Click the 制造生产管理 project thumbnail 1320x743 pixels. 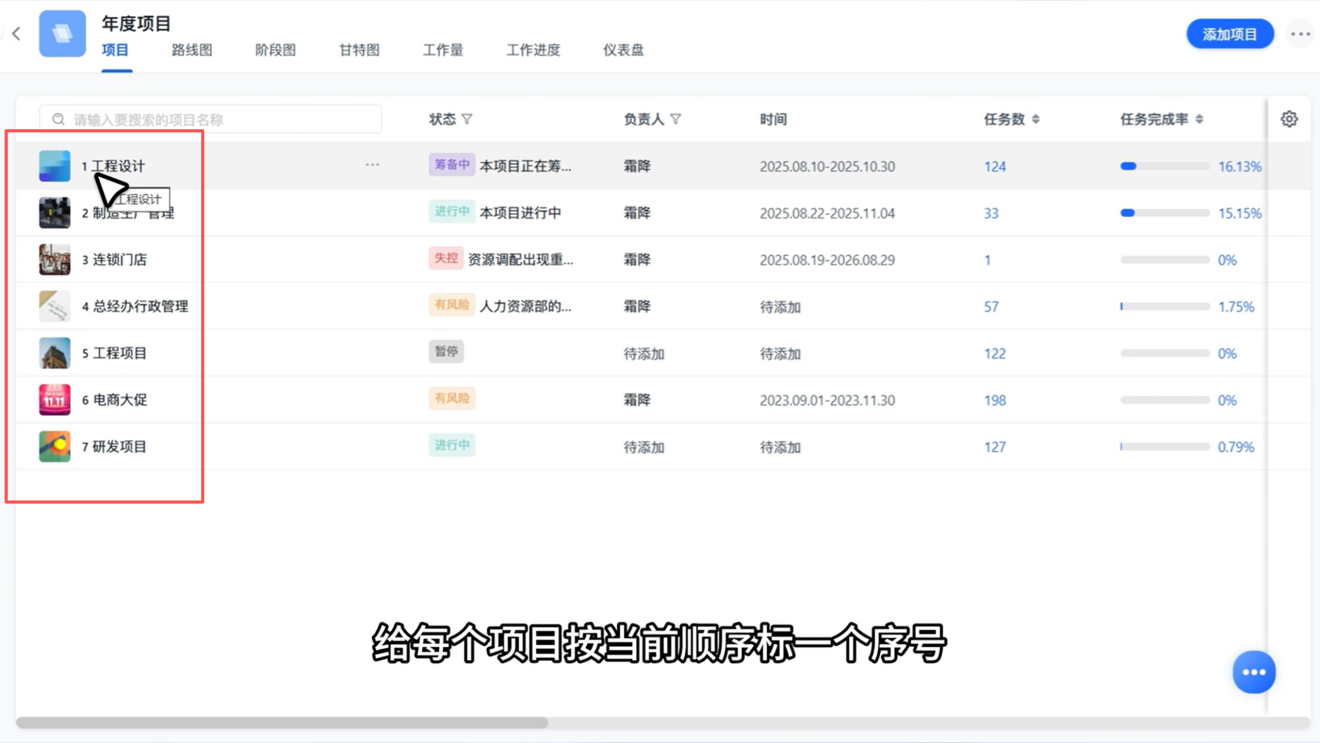[55, 213]
